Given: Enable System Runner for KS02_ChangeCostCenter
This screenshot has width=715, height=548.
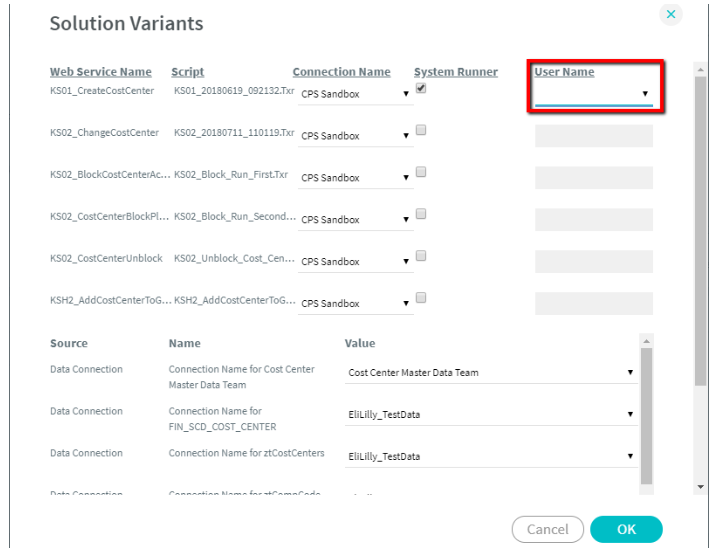Looking at the screenshot, I should [x=421, y=130].
